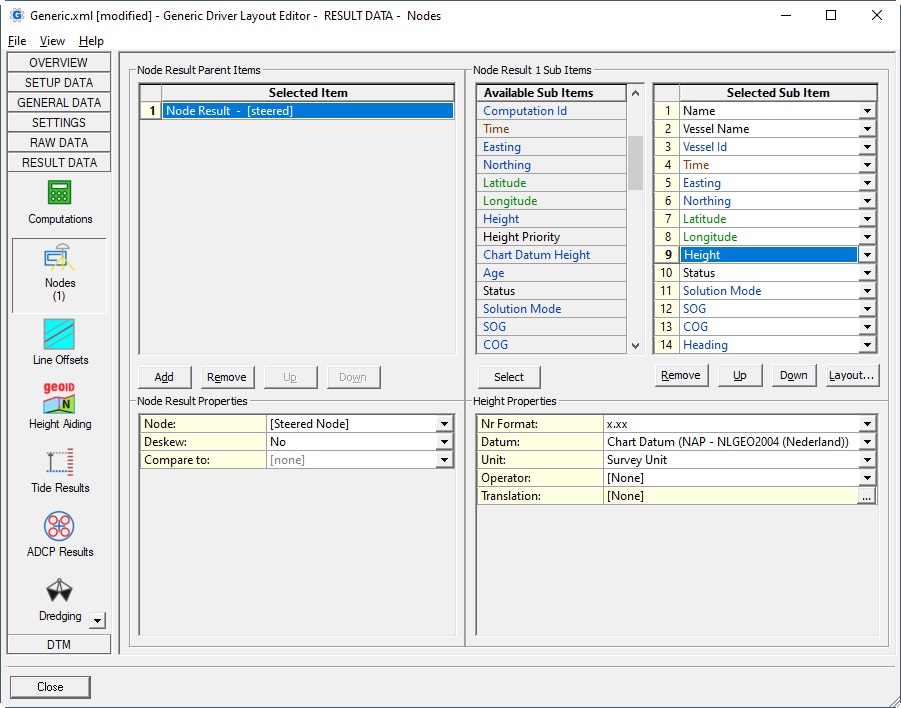The image size is (901, 708).
Task: Expand the sidebar overflow arrow beside Dredging
Action: click(x=97, y=620)
